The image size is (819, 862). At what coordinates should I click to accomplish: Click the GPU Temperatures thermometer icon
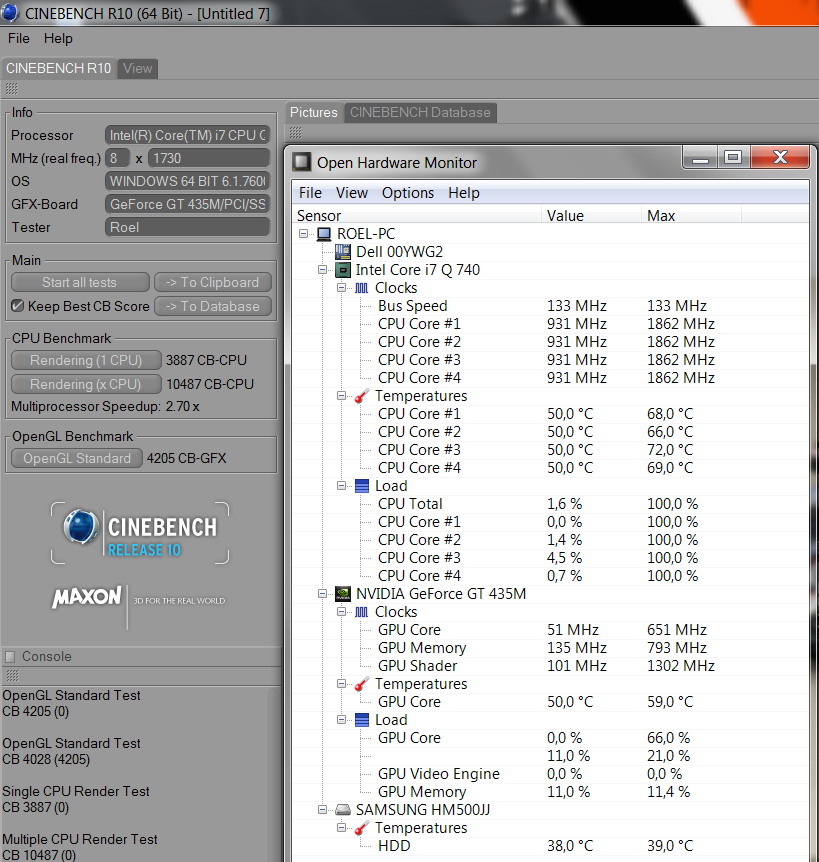361,684
